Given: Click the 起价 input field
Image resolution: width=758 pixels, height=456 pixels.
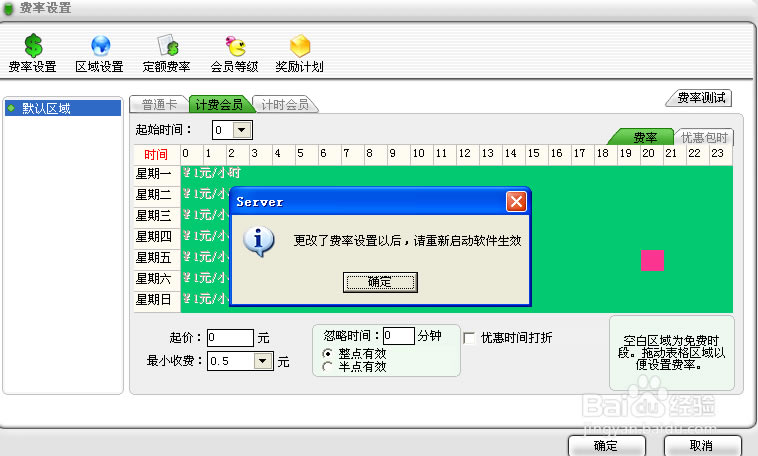Looking at the screenshot, I should coord(230,338).
